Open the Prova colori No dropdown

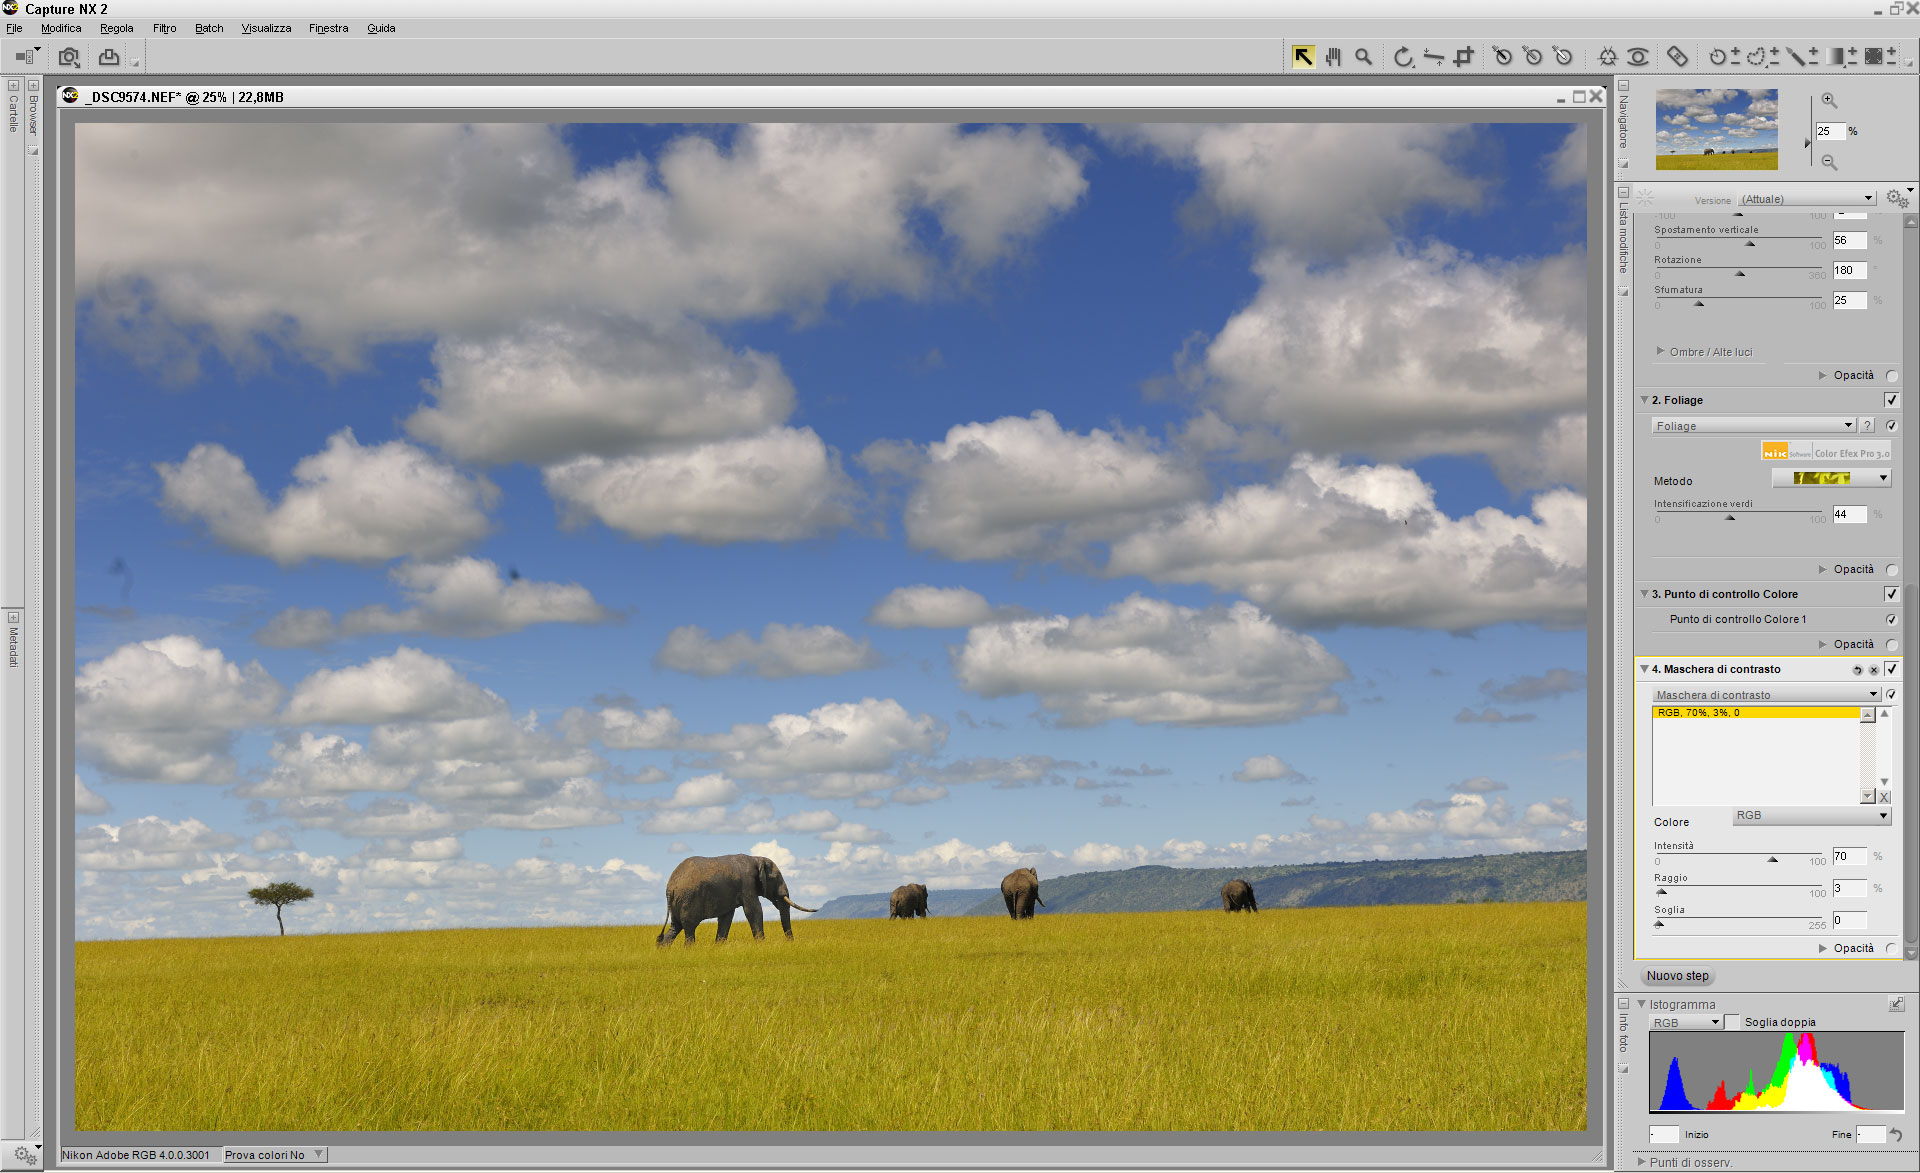(x=274, y=1155)
